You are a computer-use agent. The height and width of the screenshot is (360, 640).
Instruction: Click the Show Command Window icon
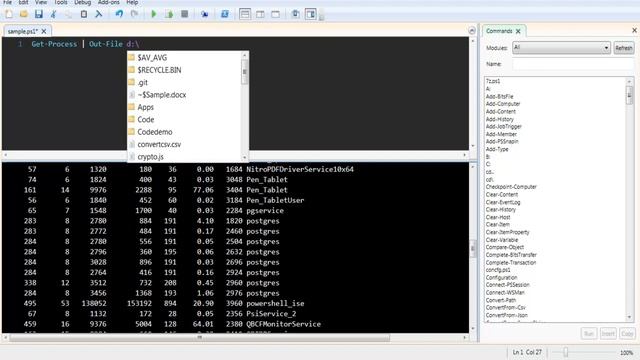pos(296,14)
